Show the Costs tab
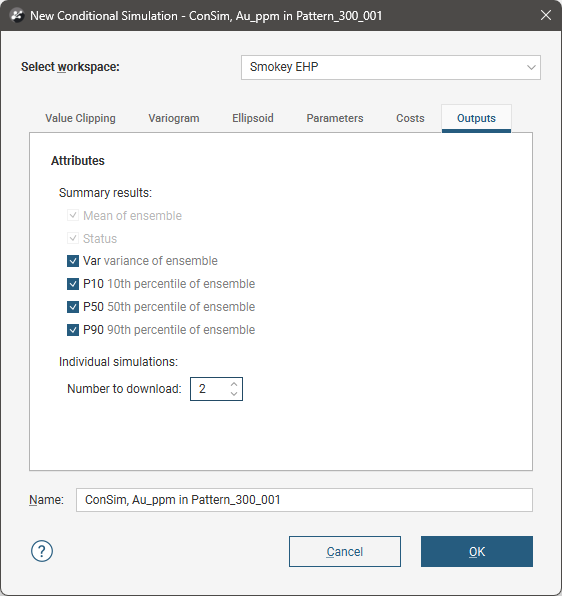This screenshot has width=562, height=596. [x=410, y=118]
